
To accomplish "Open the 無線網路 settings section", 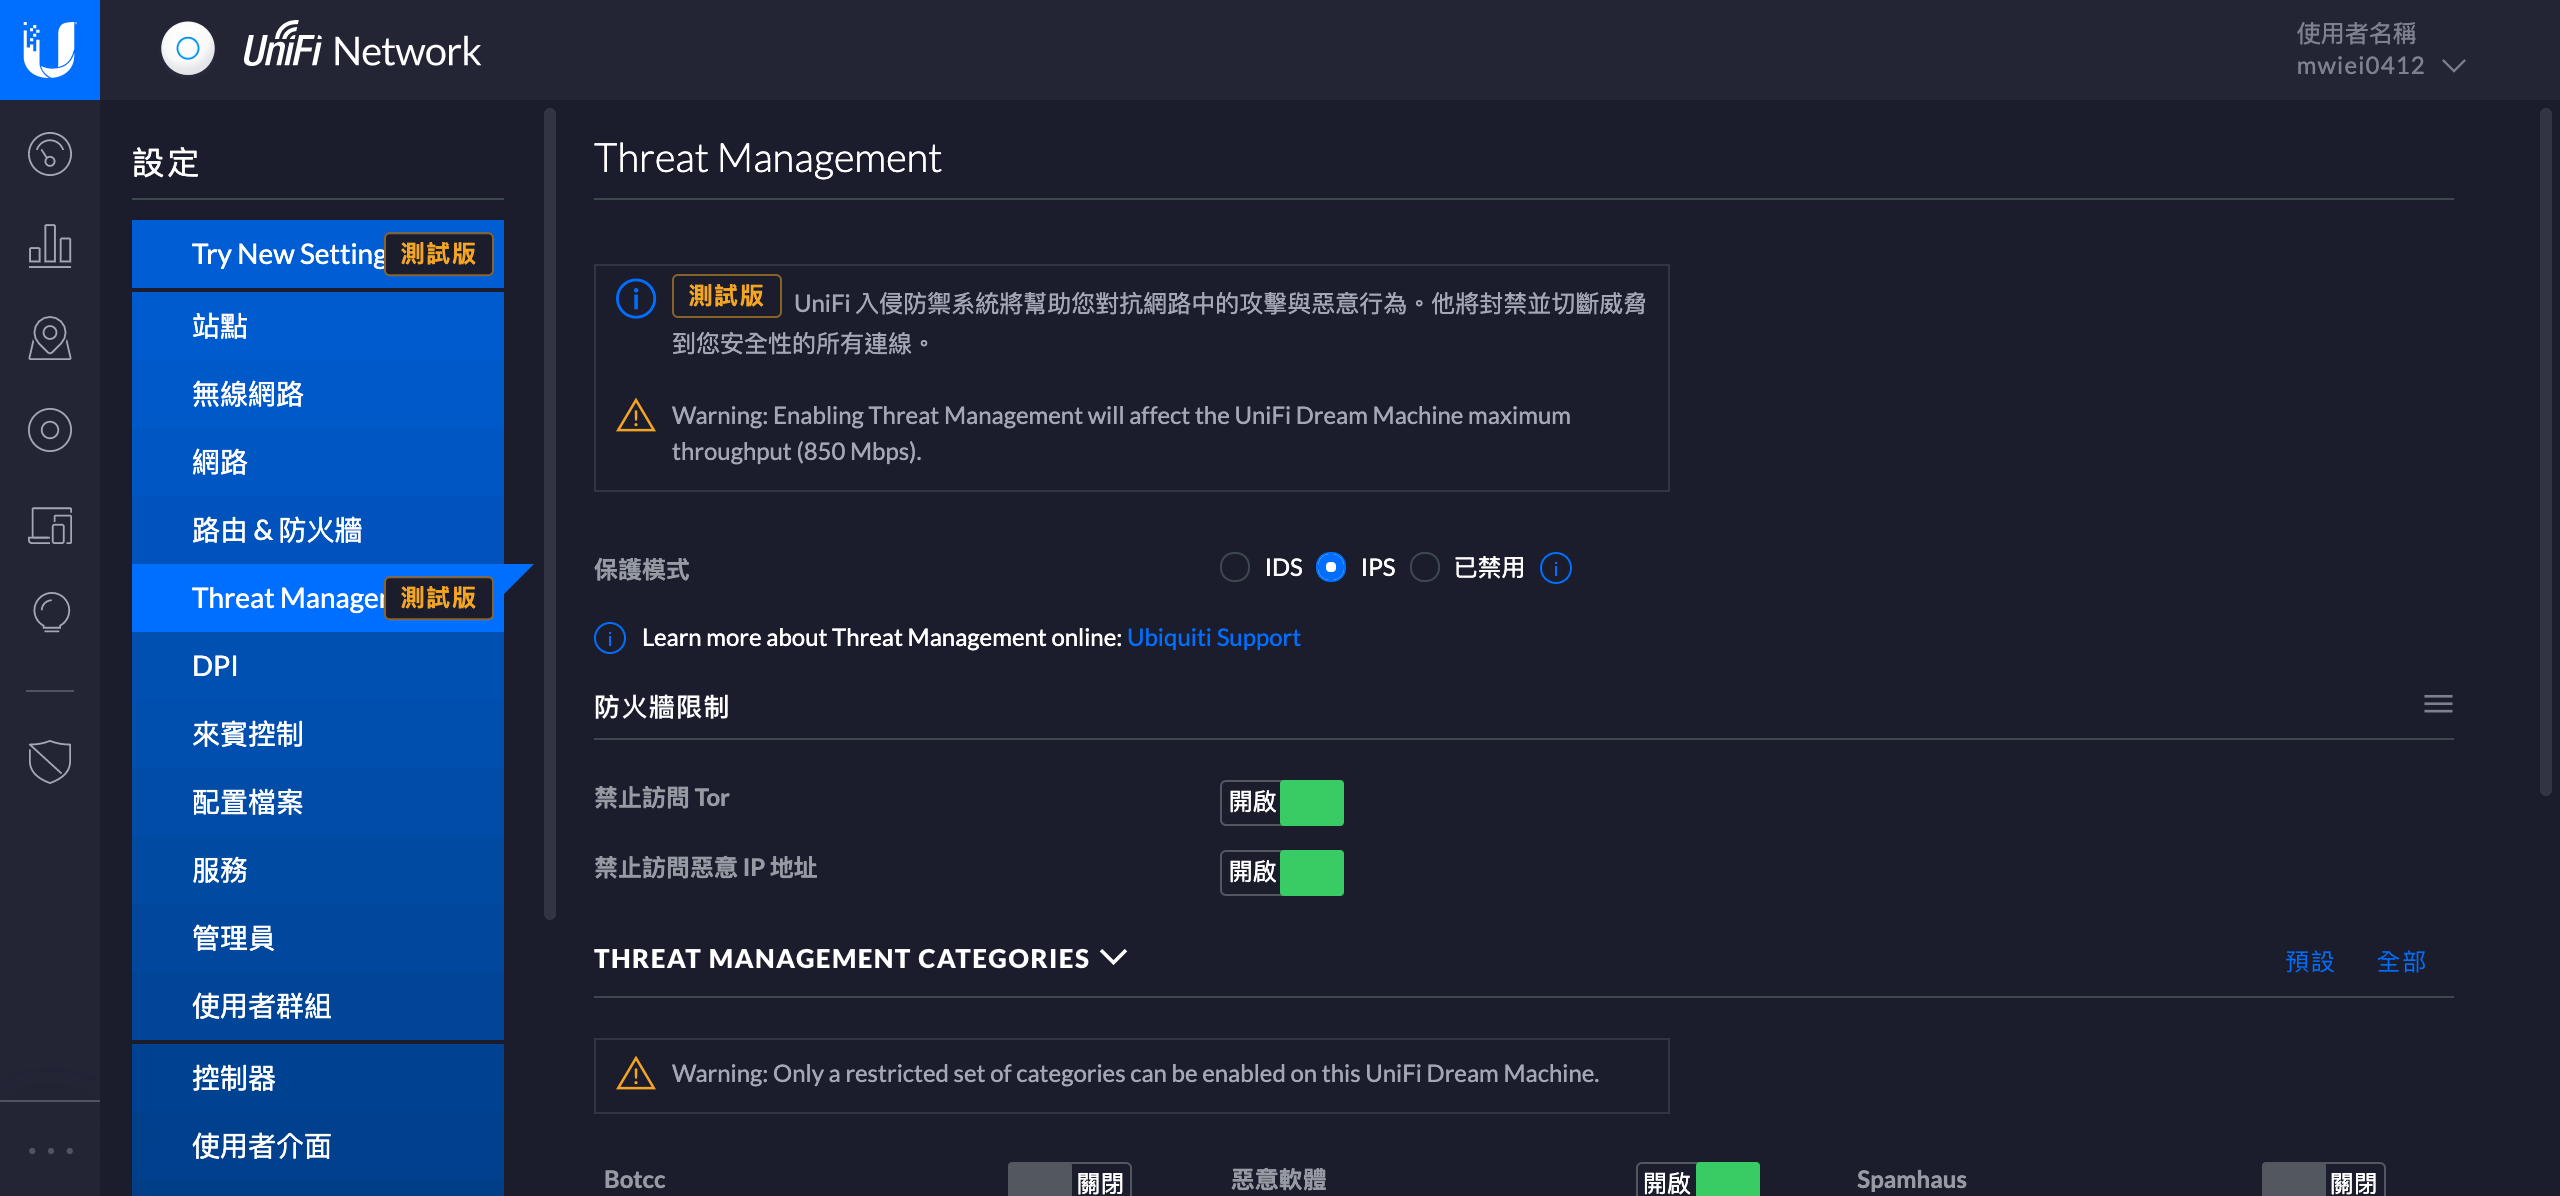I will [318, 394].
